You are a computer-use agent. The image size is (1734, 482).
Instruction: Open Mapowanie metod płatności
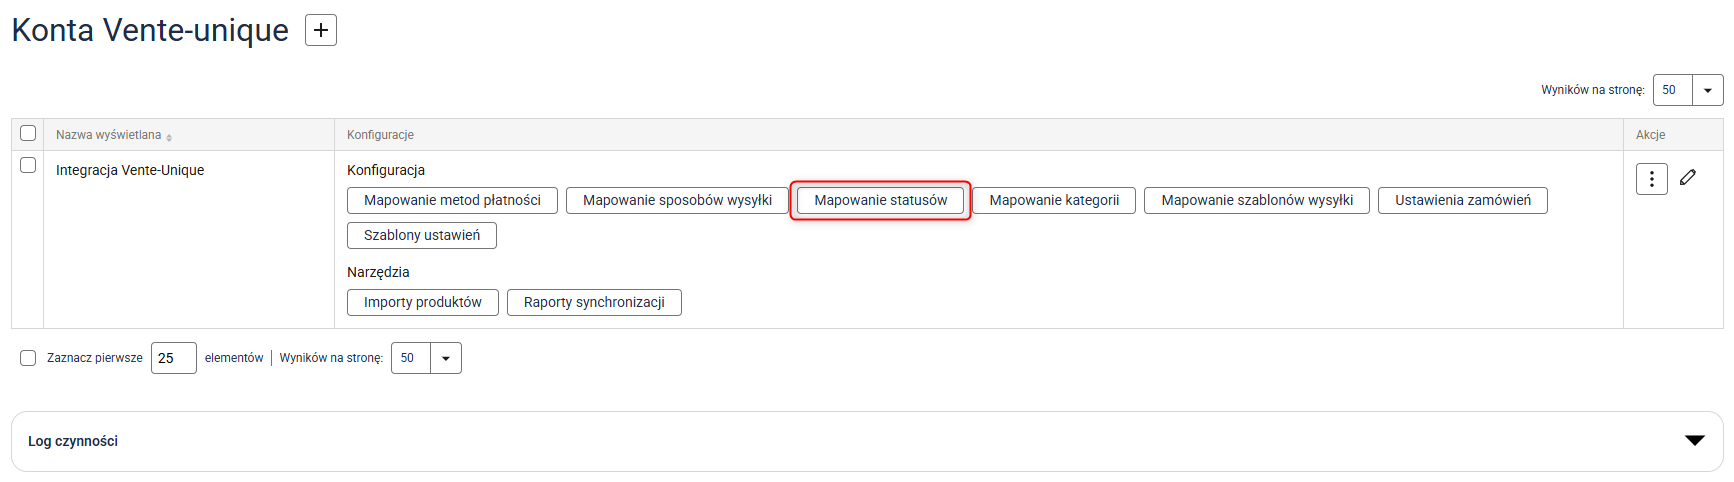coord(452,200)
